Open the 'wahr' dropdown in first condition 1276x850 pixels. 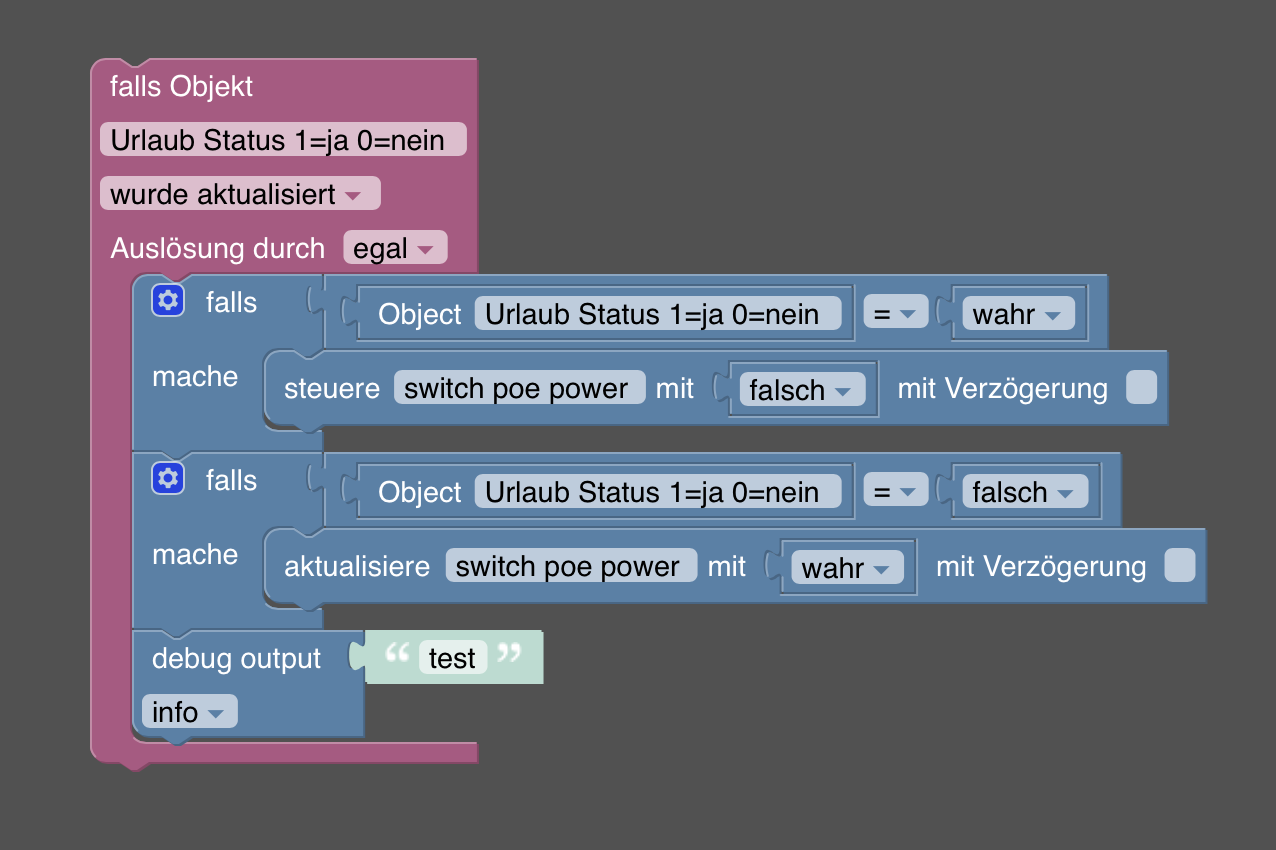click(1016, 314)
